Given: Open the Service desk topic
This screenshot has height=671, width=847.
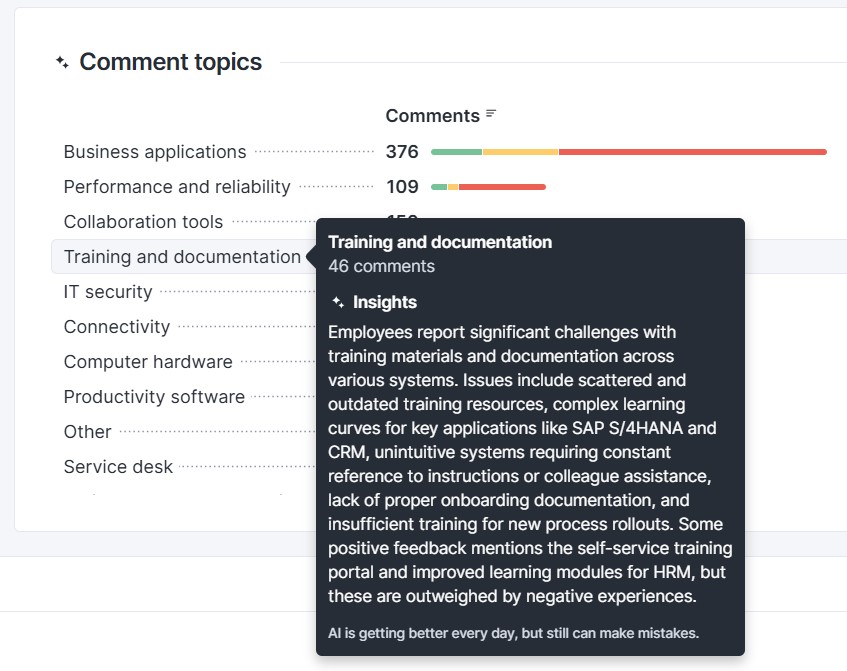Looking at the screenshot, I should pos(118,467).
